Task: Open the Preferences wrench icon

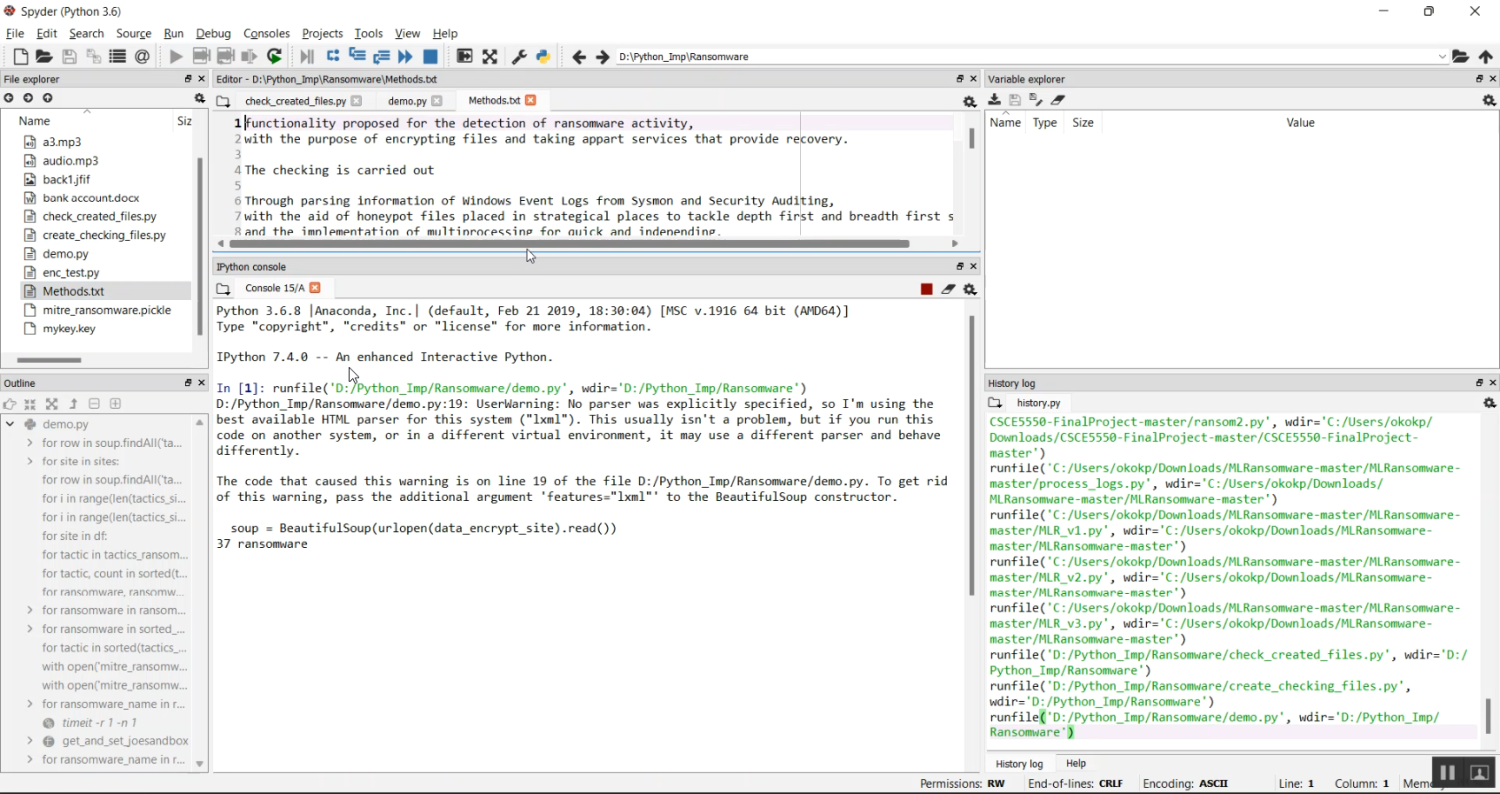Action: (519, 57)
